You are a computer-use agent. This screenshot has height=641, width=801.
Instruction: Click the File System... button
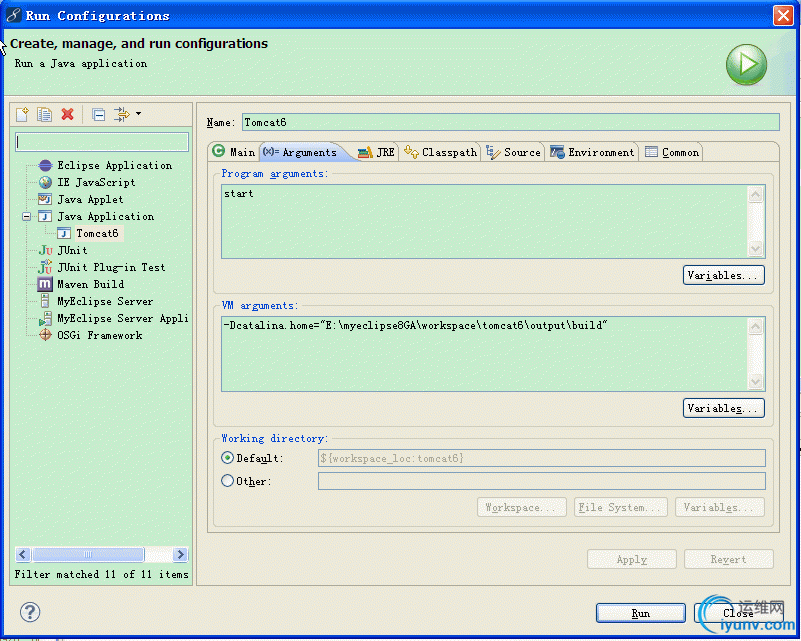pos(621,507)
